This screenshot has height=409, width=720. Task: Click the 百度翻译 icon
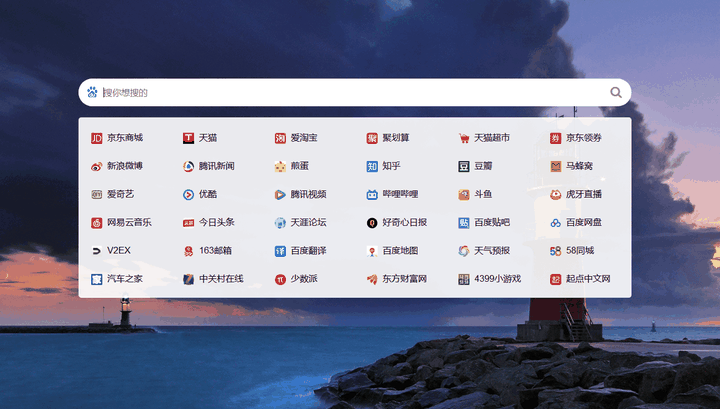pos(280,251)
